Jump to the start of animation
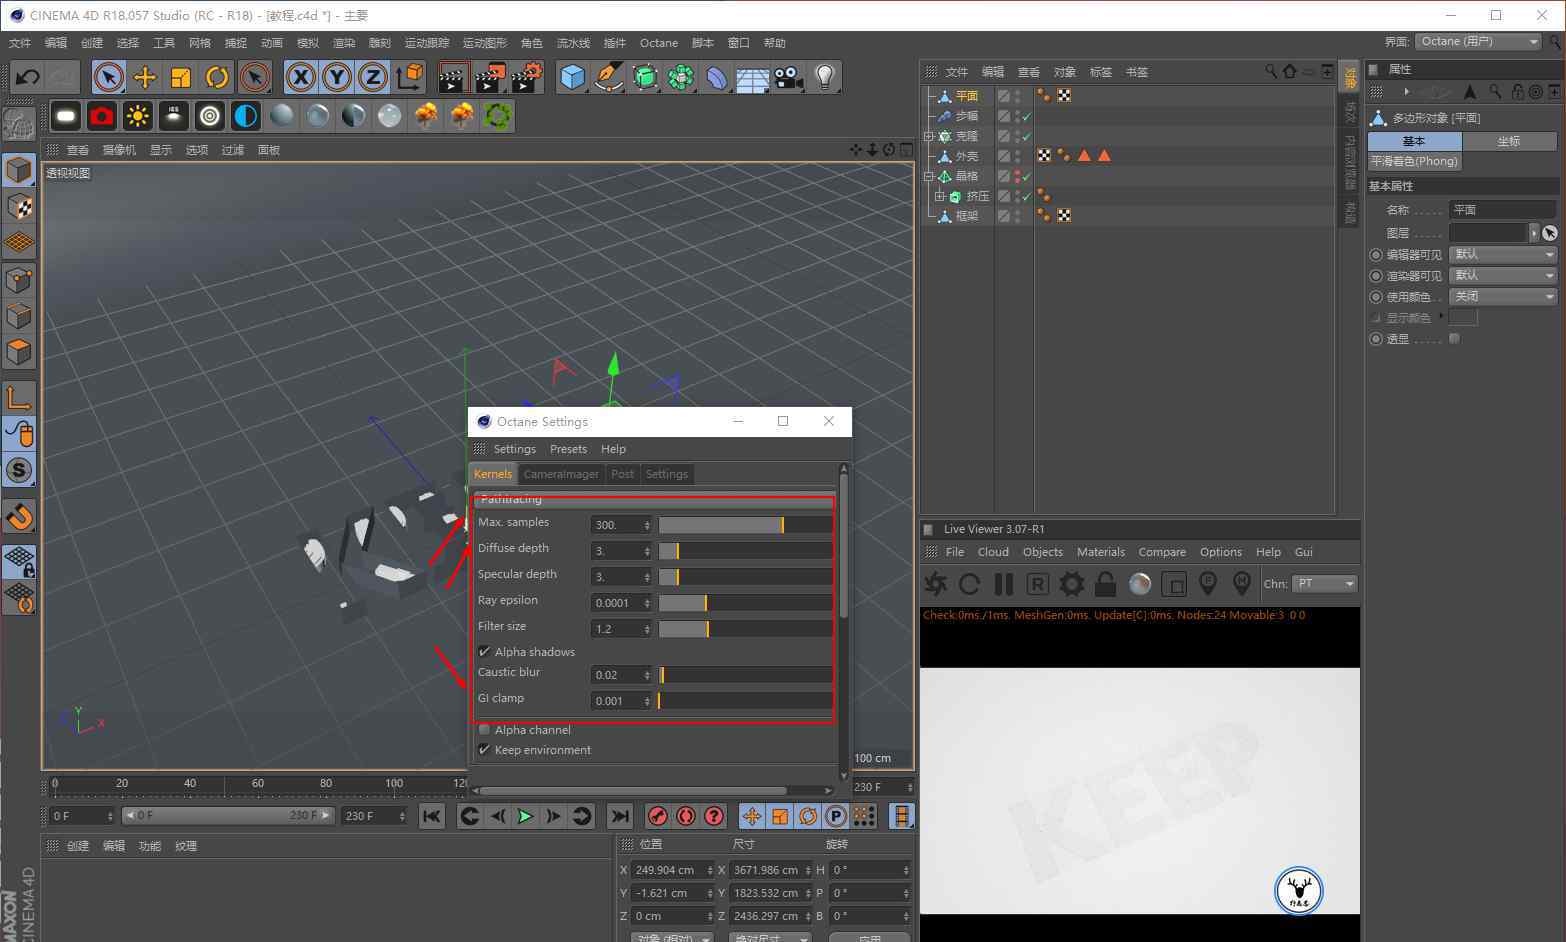1566x942 pixels. 432,816
